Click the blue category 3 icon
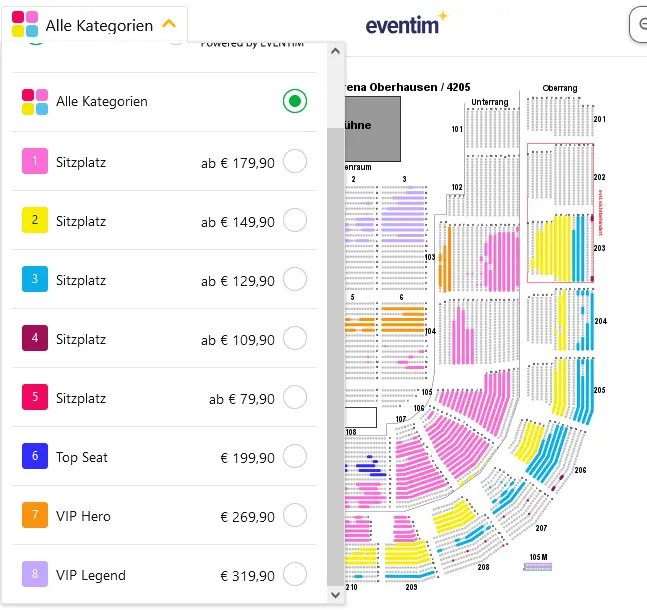 pos(35,279)
